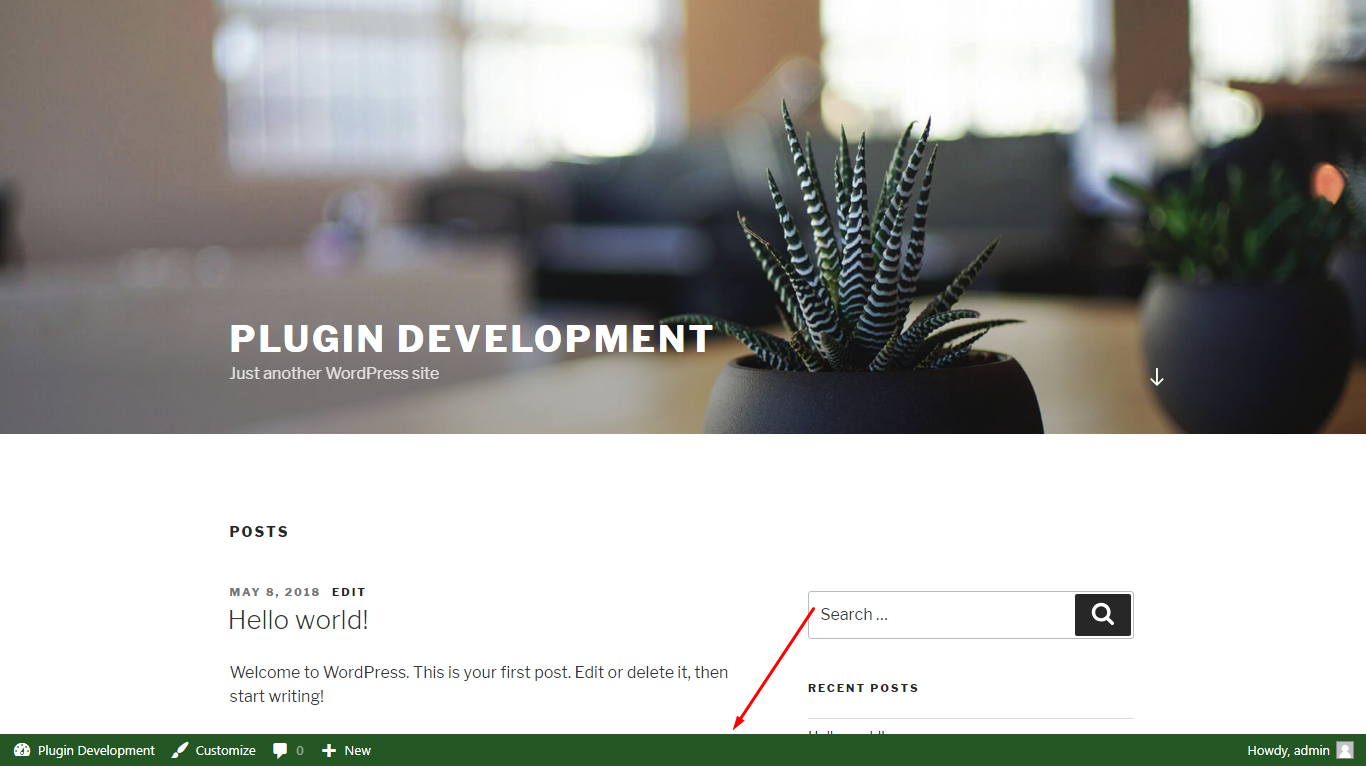The height and width of the screenshot is (766, 1366).
Task: Open the New content menu
Action: click(346, 750)
